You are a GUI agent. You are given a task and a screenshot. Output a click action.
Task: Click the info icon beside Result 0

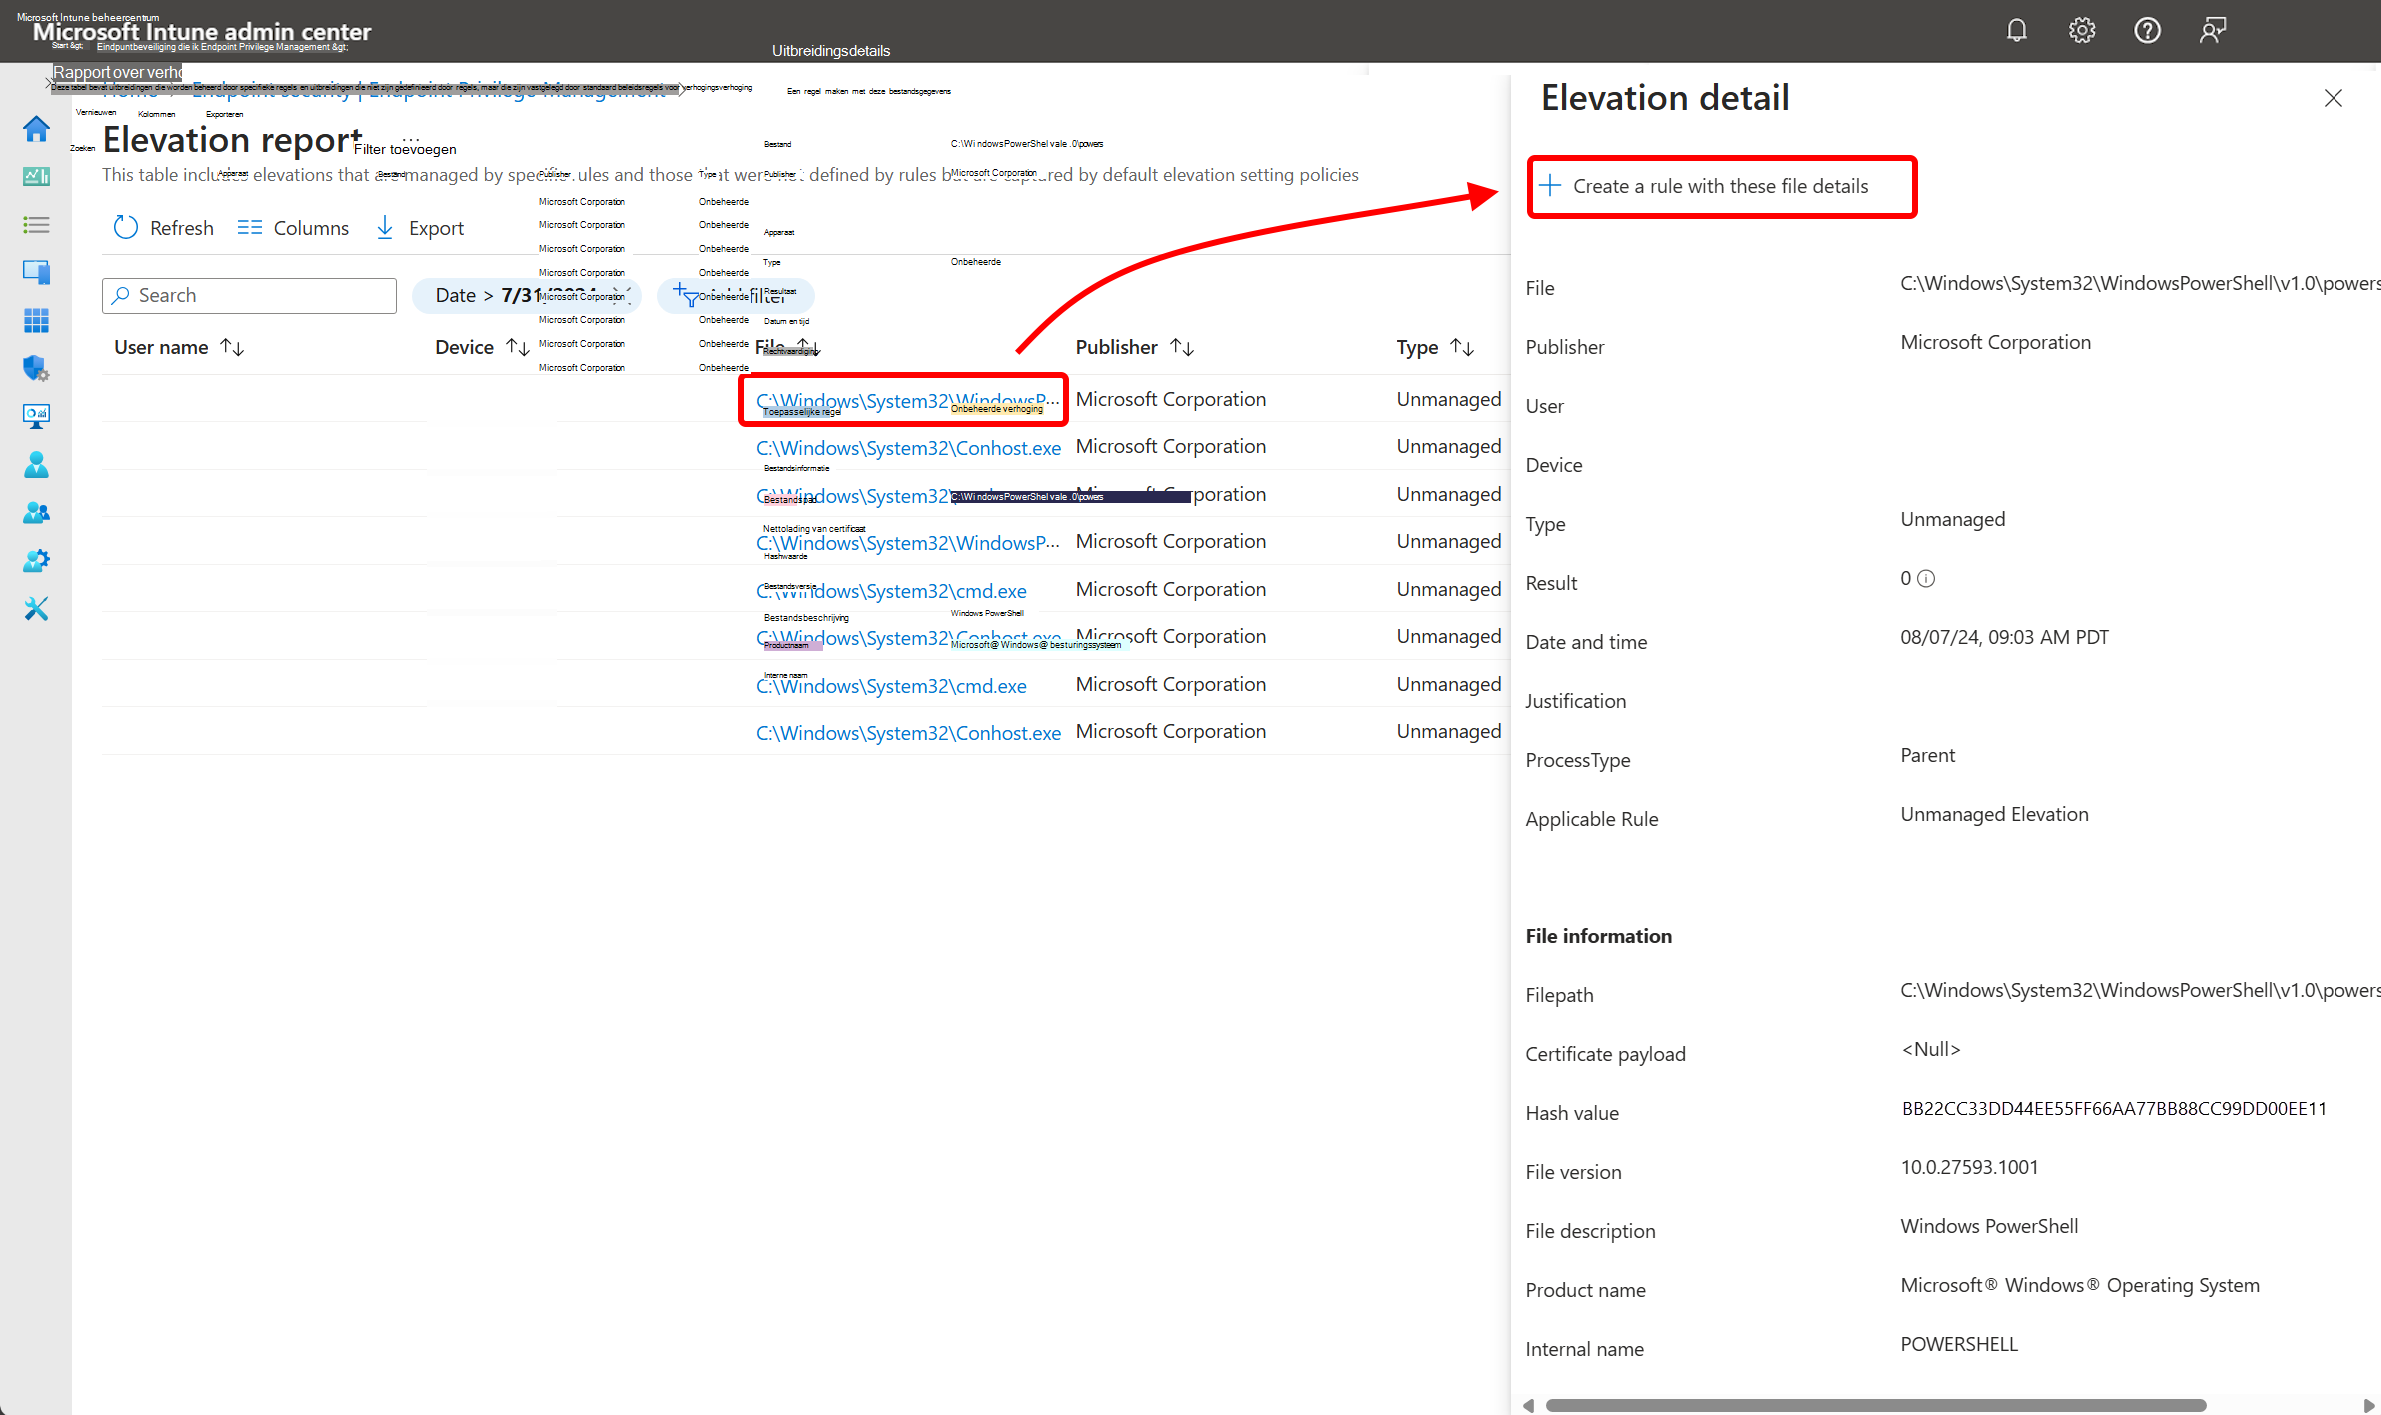[x=1926, y=579]
